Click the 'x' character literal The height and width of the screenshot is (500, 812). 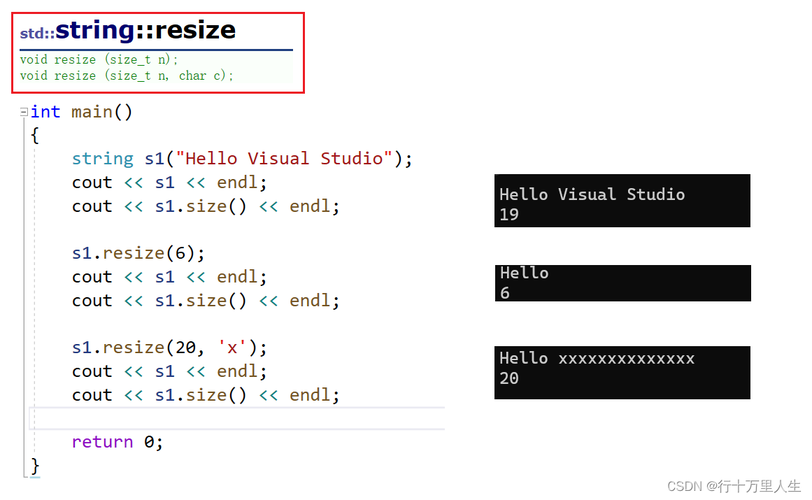[x=231, y=347]
